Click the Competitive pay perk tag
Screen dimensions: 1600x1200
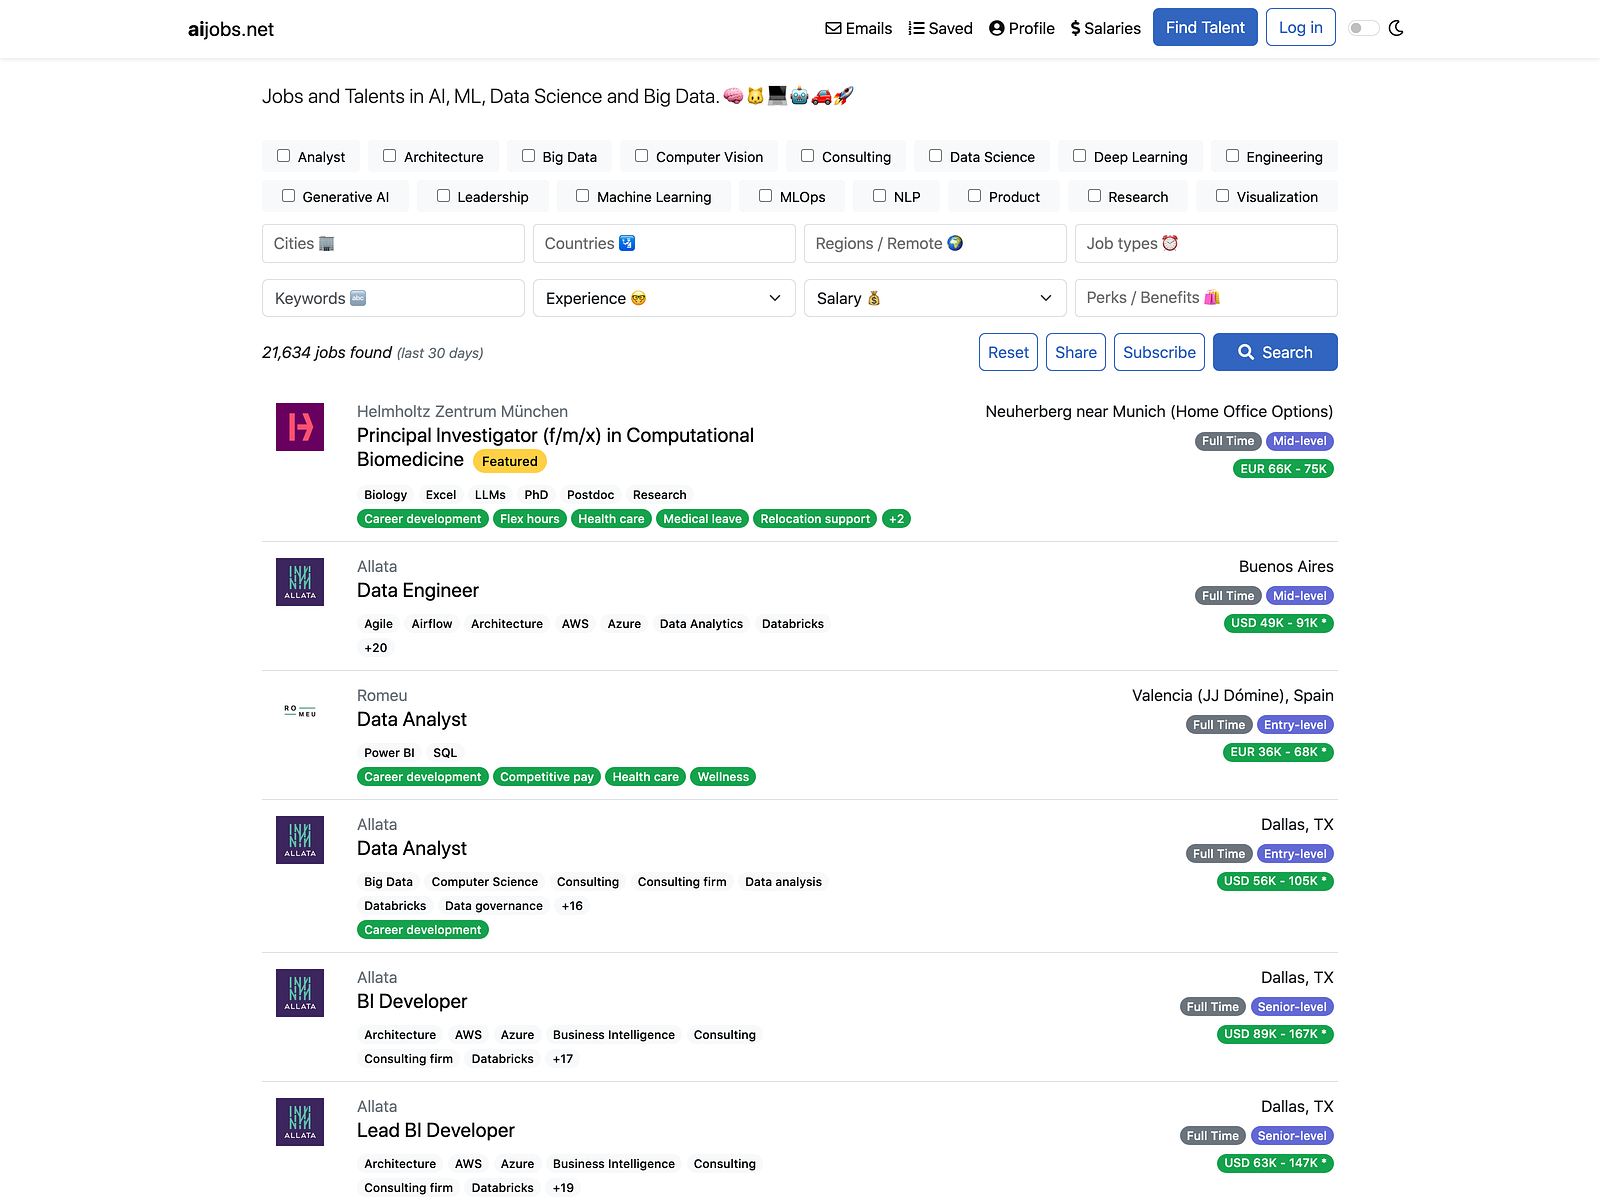pos(547,777)
